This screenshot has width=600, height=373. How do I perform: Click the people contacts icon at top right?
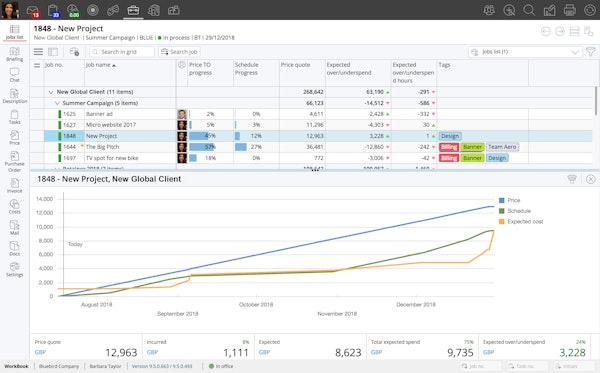coord(489,10)
